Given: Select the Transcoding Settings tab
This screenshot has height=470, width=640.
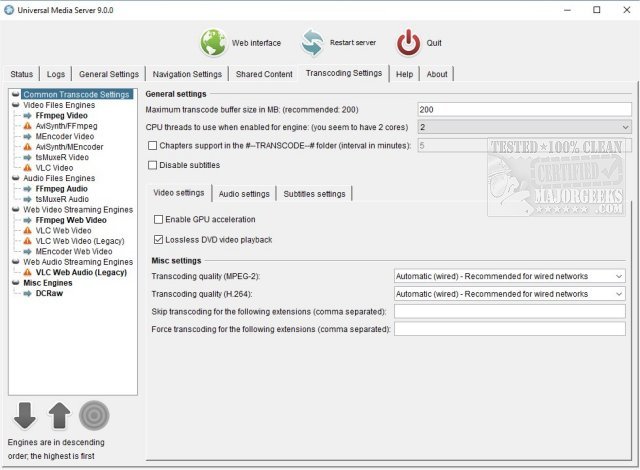Looking at the screenshot, I should 344,73.
